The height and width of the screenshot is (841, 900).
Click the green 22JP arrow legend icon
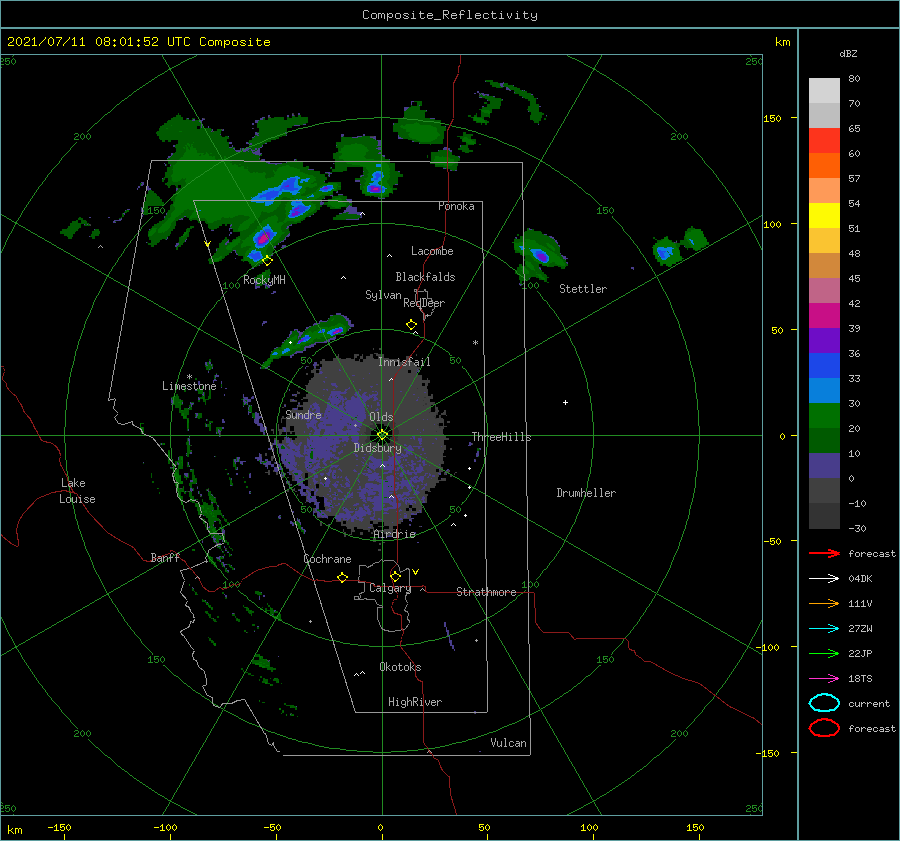(824, 653)
